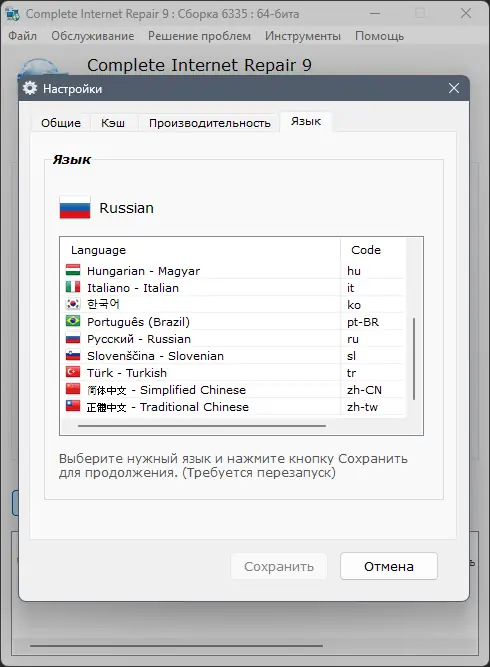Switch to the Общие tab
The height and width of the screenshot is (667, 490).
point(61,123)
